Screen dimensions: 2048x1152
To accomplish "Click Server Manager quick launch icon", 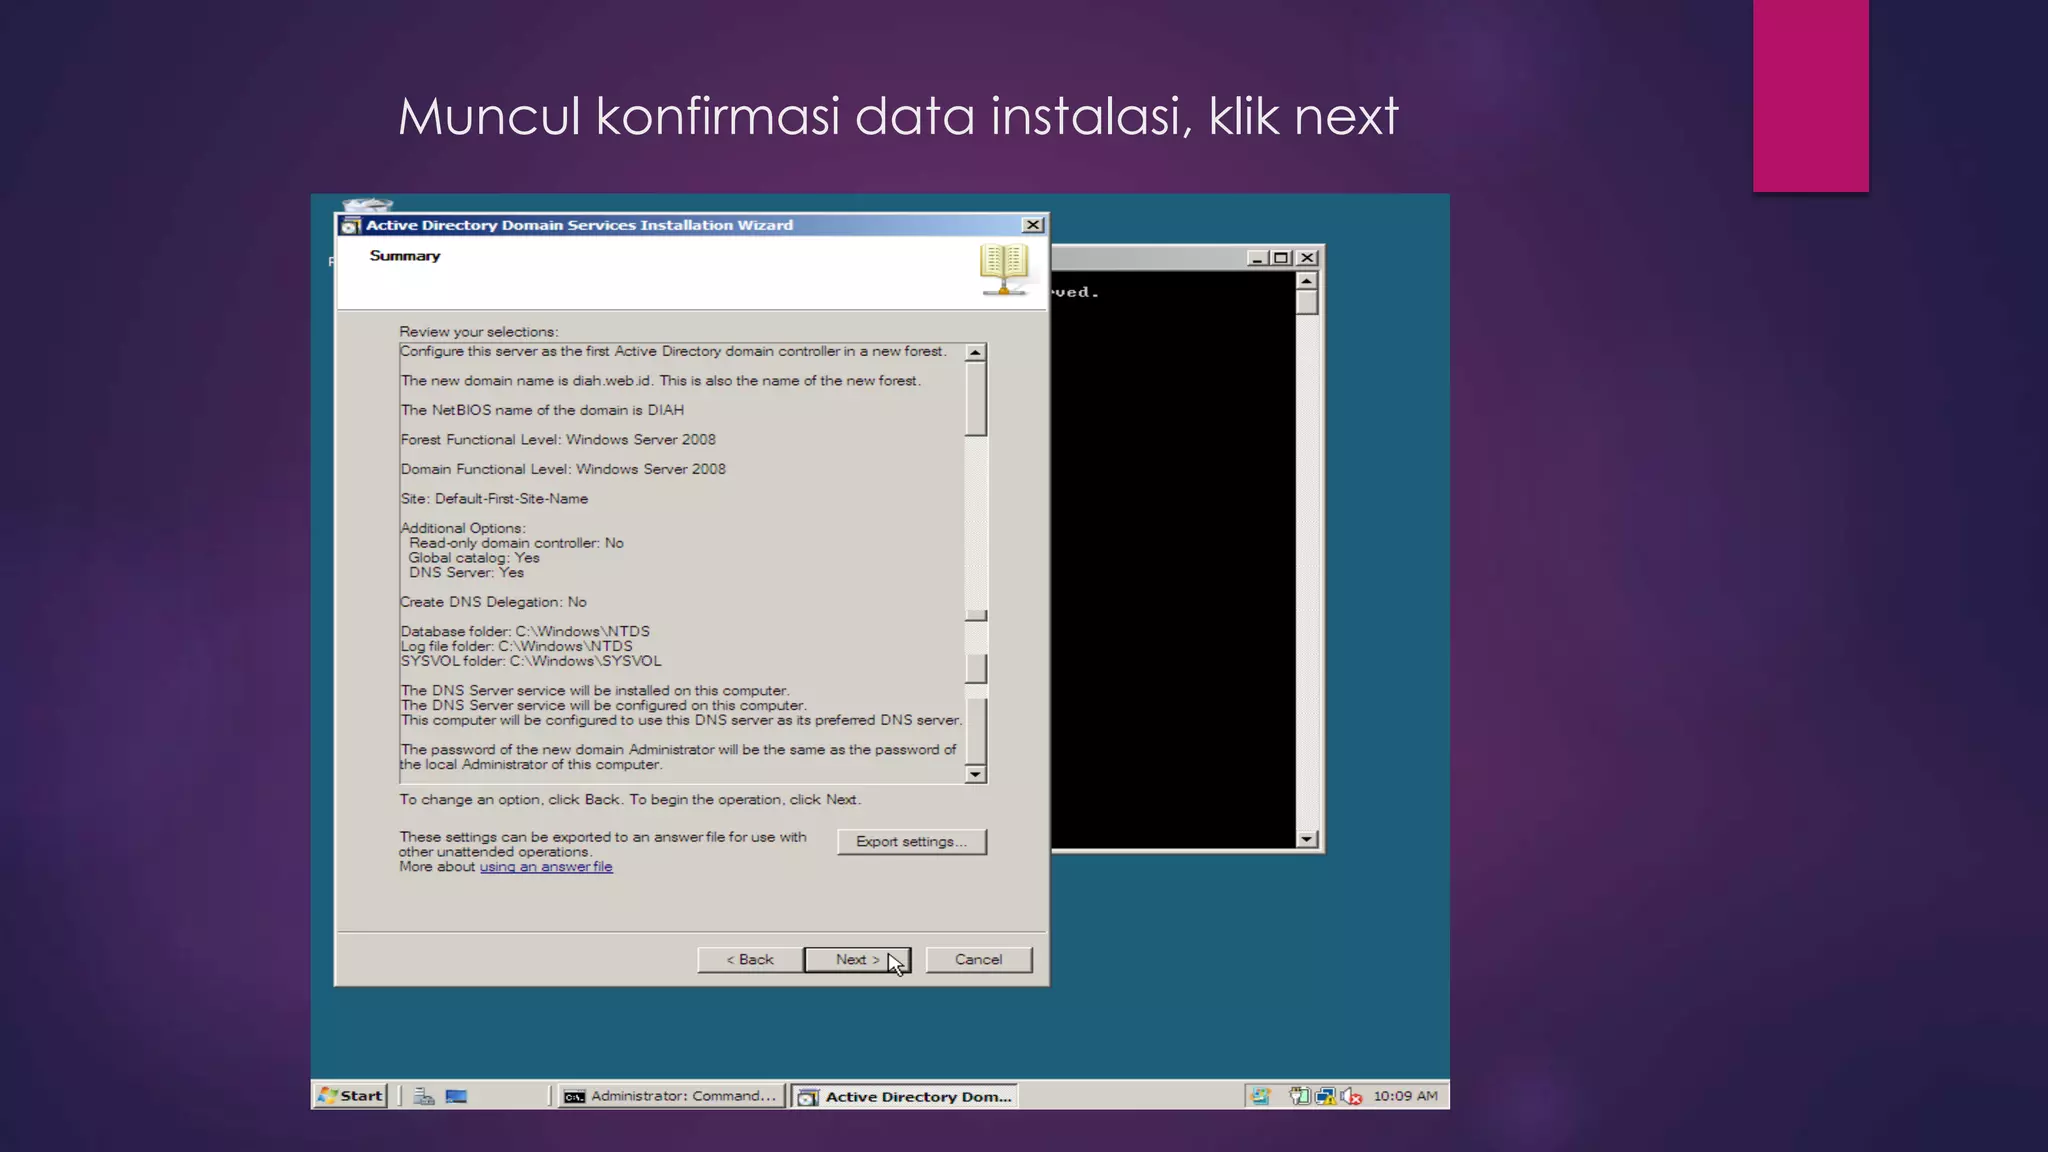I will pyautogui.click(x=424, y=1096).
